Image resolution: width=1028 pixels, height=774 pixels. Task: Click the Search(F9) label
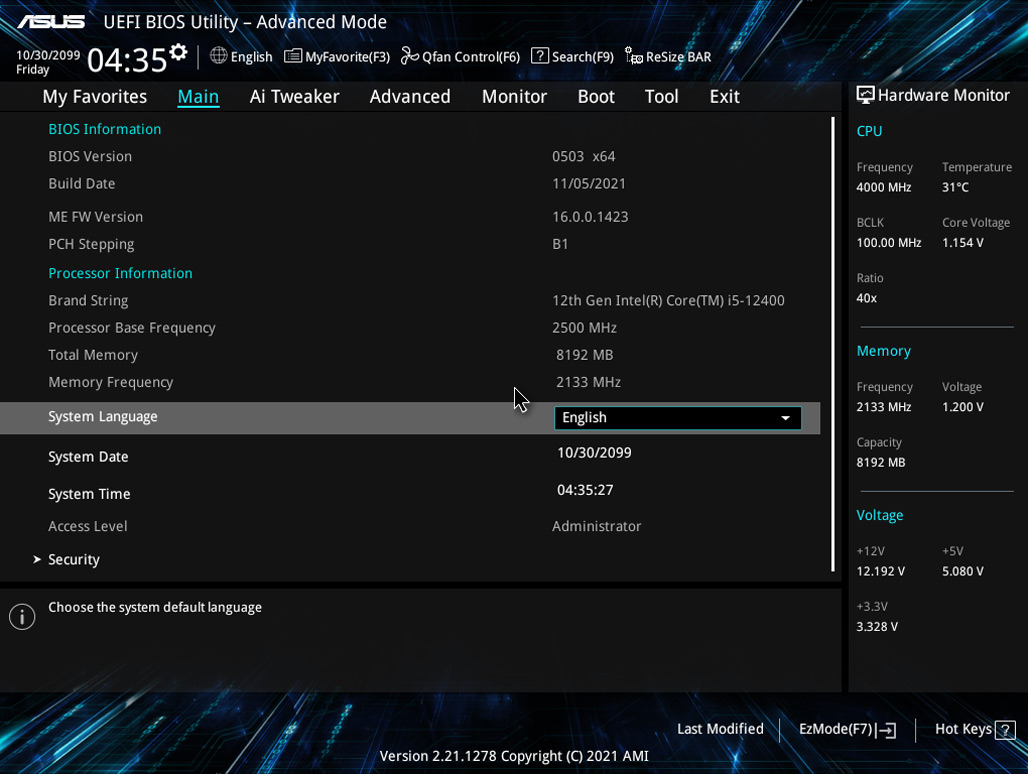click(x=583, y=57)
